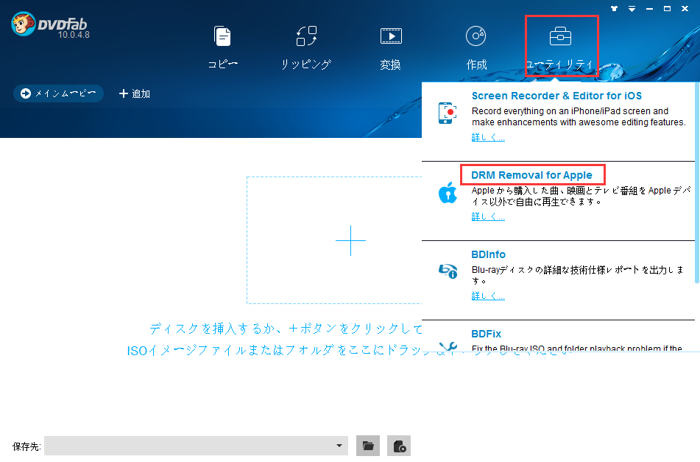700x462 pixels.
Task: Click the メインムービー mode switcher button
Action: [x=58, y=93]
